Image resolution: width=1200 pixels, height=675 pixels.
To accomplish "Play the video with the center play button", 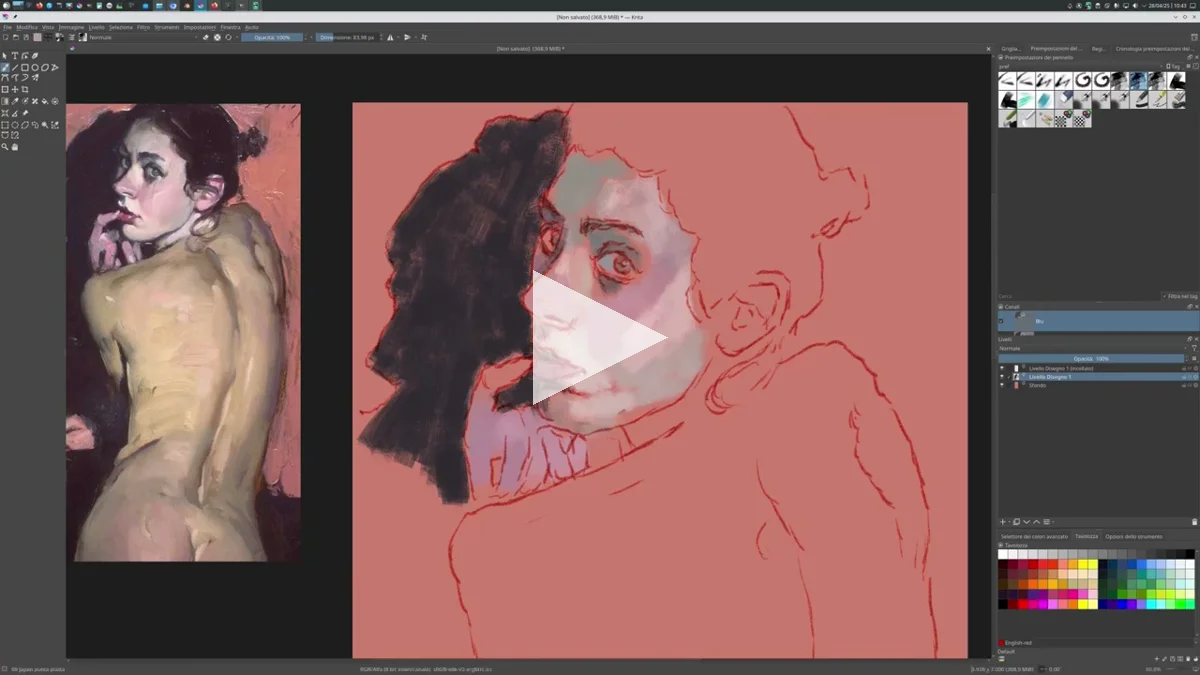I will coord(599,338).
